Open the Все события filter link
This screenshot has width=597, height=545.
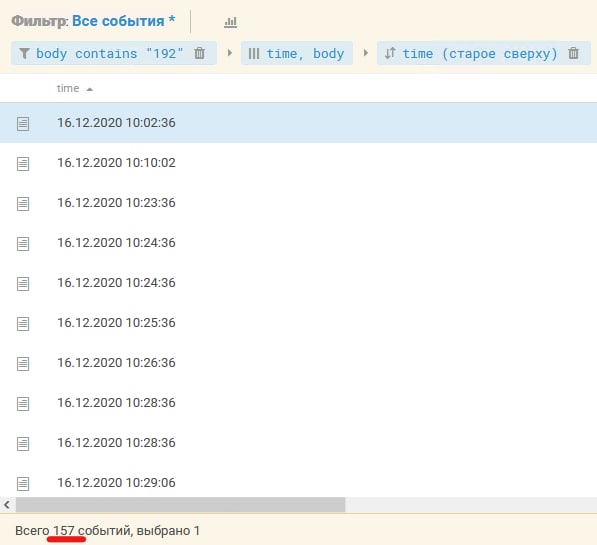tap(123, 21)
